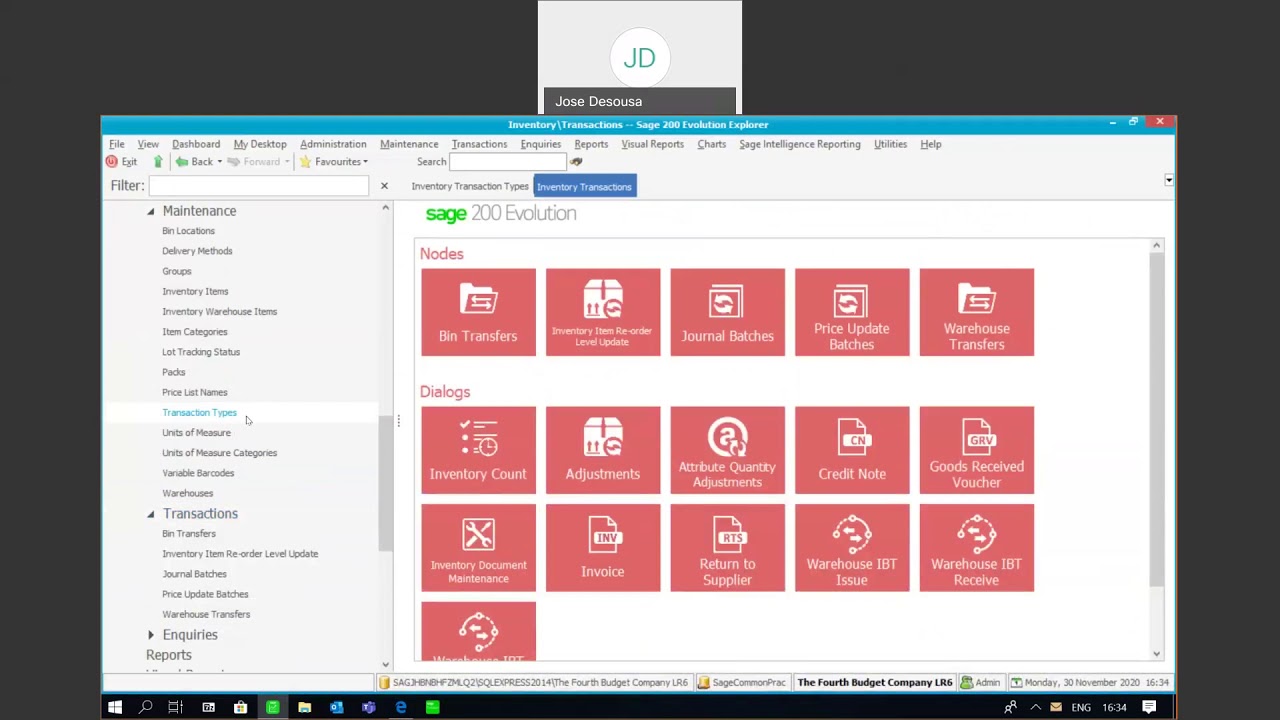Viewport: 1280px width, 720px height.
Task: Select Warehouses in the tree
Action: coord(187,494)
